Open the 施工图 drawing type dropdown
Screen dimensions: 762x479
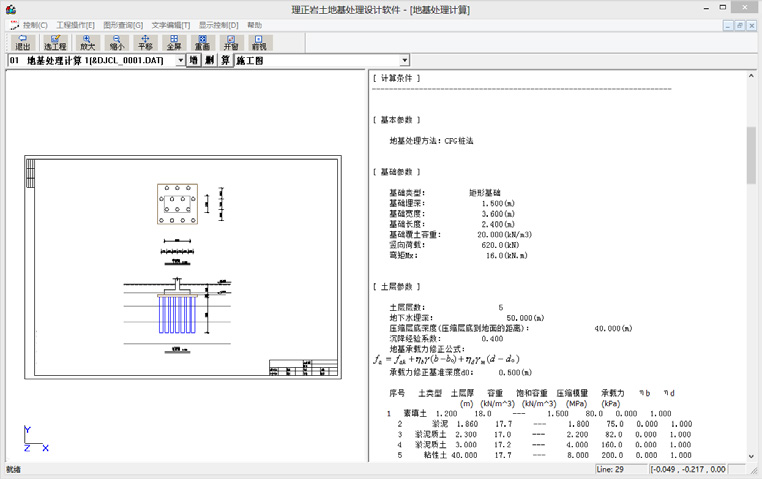tap(404, 61)
